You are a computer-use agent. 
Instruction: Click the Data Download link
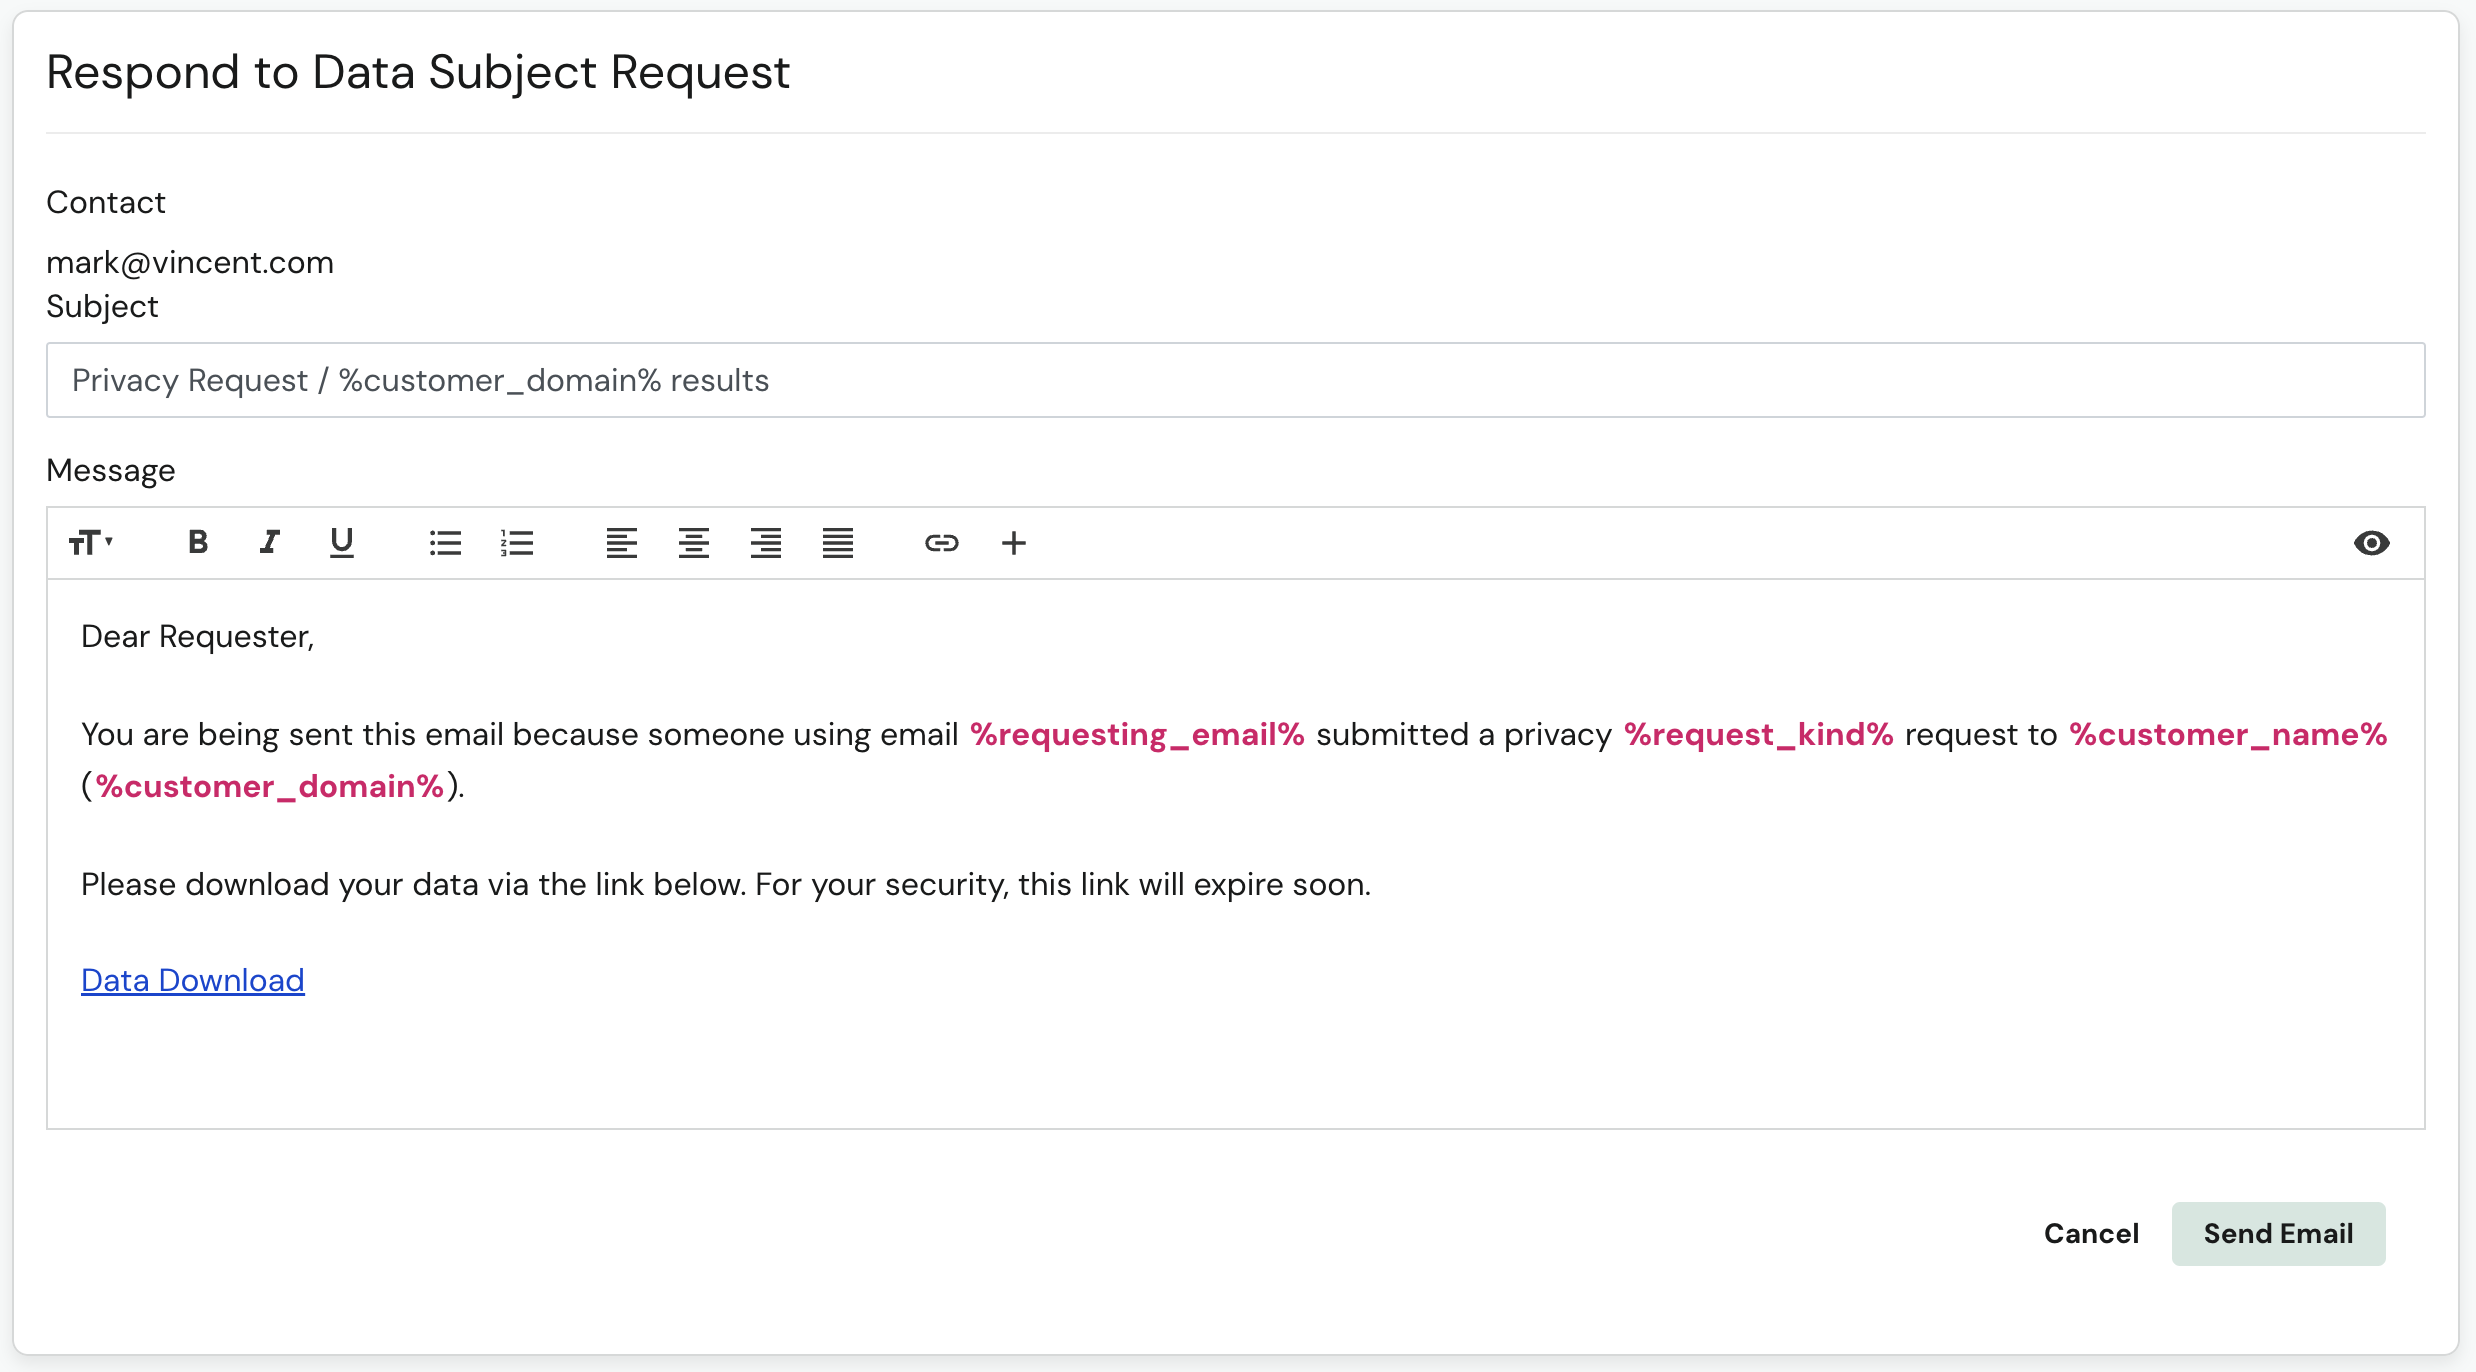pyautogui.click(x=193, y=980)
